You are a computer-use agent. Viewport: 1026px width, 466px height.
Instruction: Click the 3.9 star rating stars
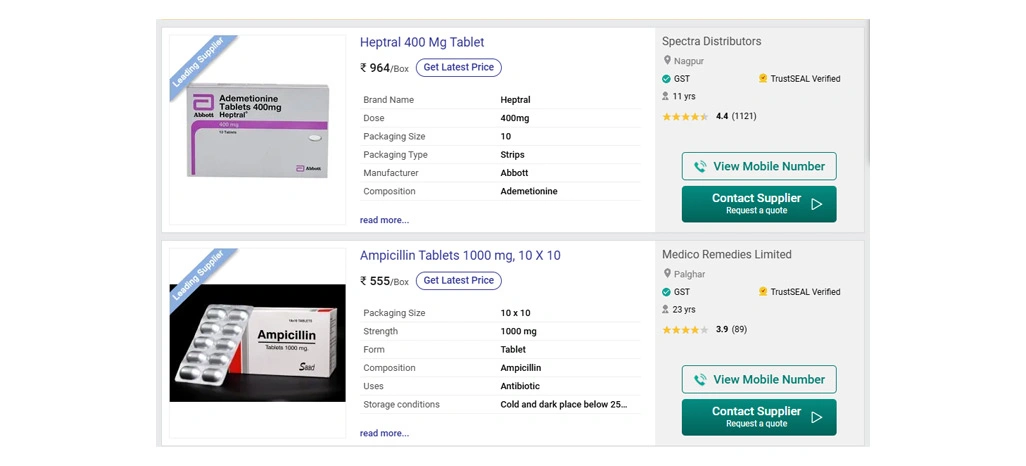(685, 330)
